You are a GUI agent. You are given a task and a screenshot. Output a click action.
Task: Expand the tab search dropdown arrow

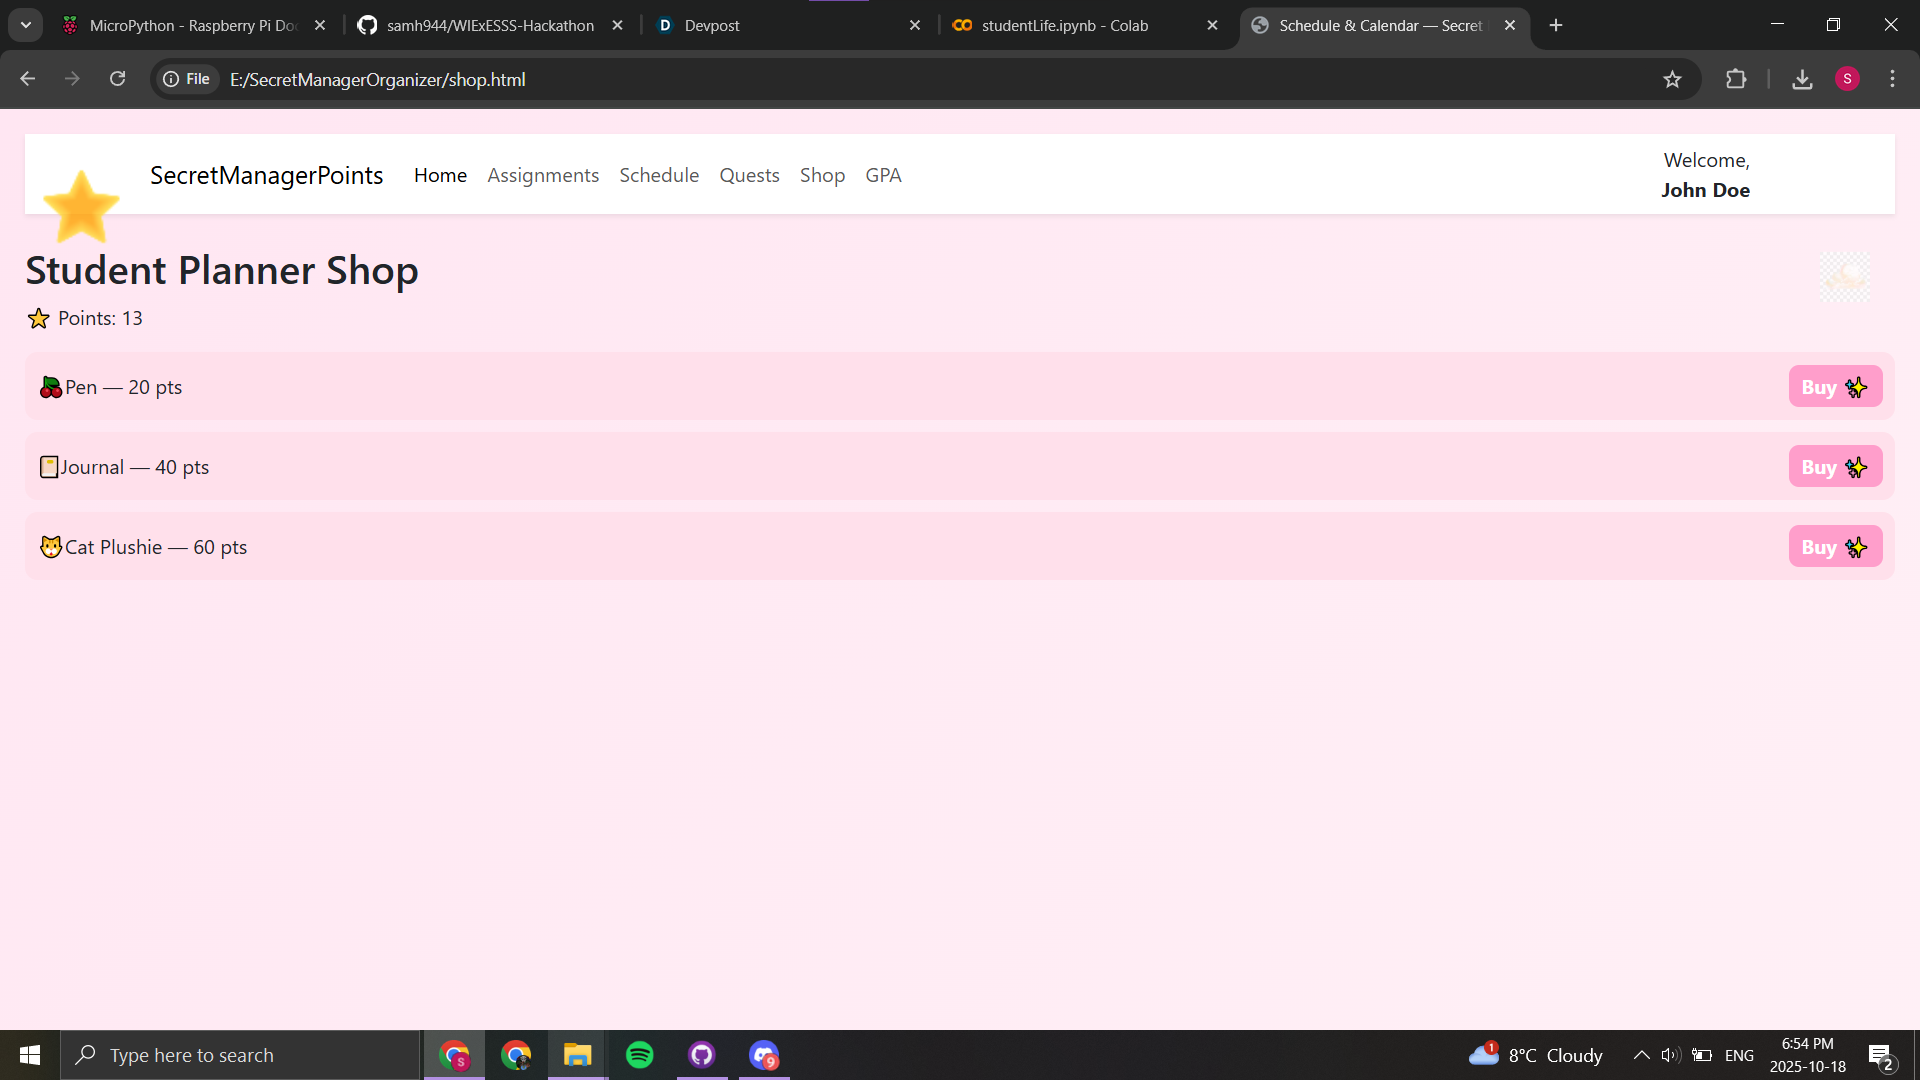pos(26,25)
